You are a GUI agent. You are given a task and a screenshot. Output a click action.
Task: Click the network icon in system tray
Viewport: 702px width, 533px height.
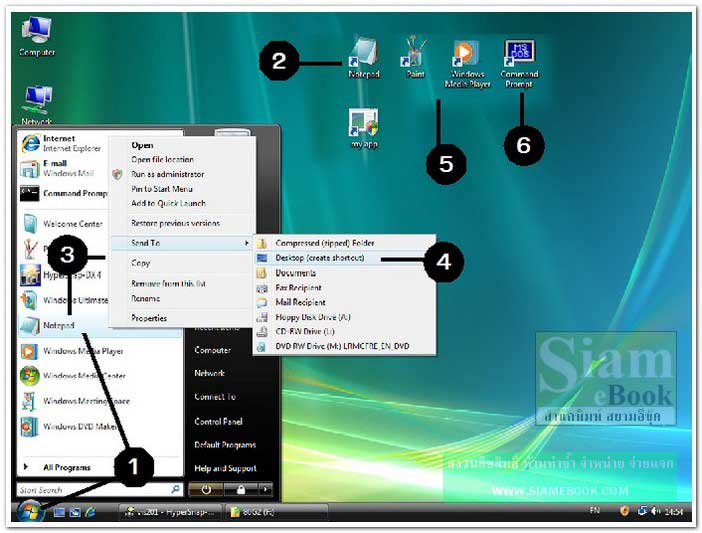click(642, 511)
